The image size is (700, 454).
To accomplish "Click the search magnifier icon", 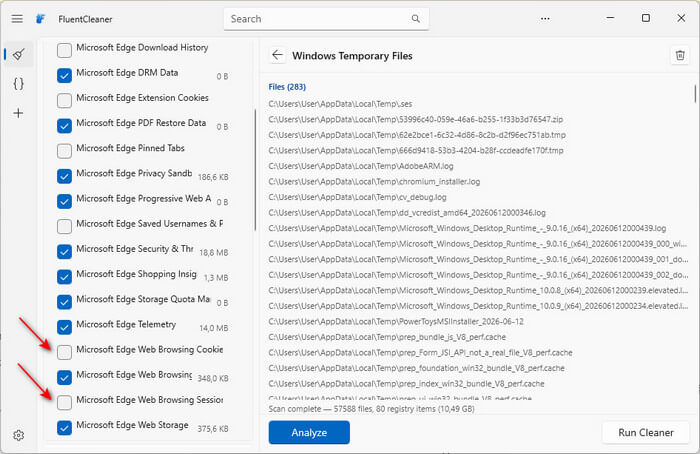I will [x=416, y=19].
